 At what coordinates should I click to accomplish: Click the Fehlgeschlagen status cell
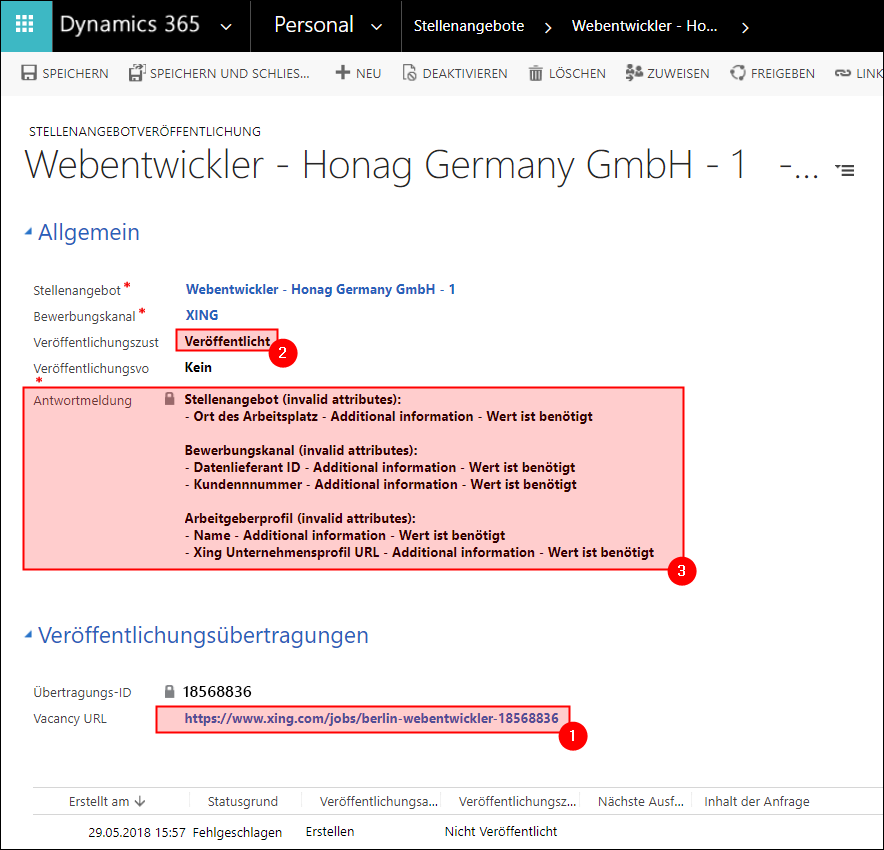[x=237, y=832]
